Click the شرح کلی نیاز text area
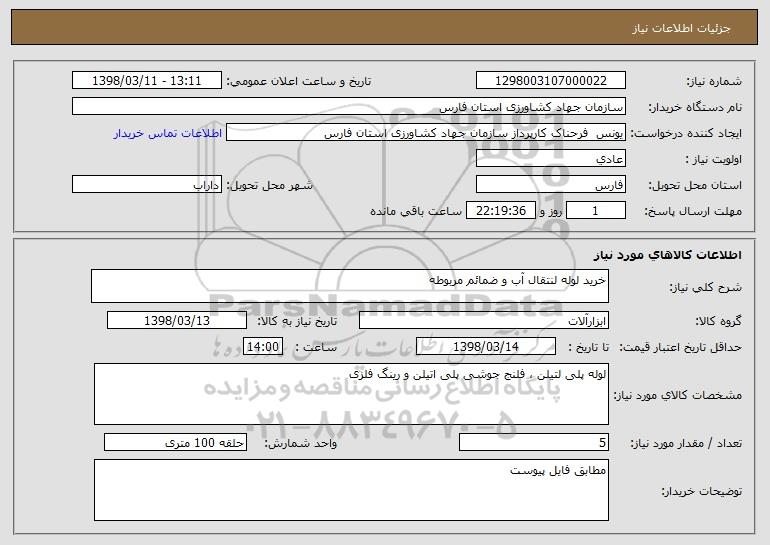The height and width of the screenshot is (545, 770). point(350,286)
